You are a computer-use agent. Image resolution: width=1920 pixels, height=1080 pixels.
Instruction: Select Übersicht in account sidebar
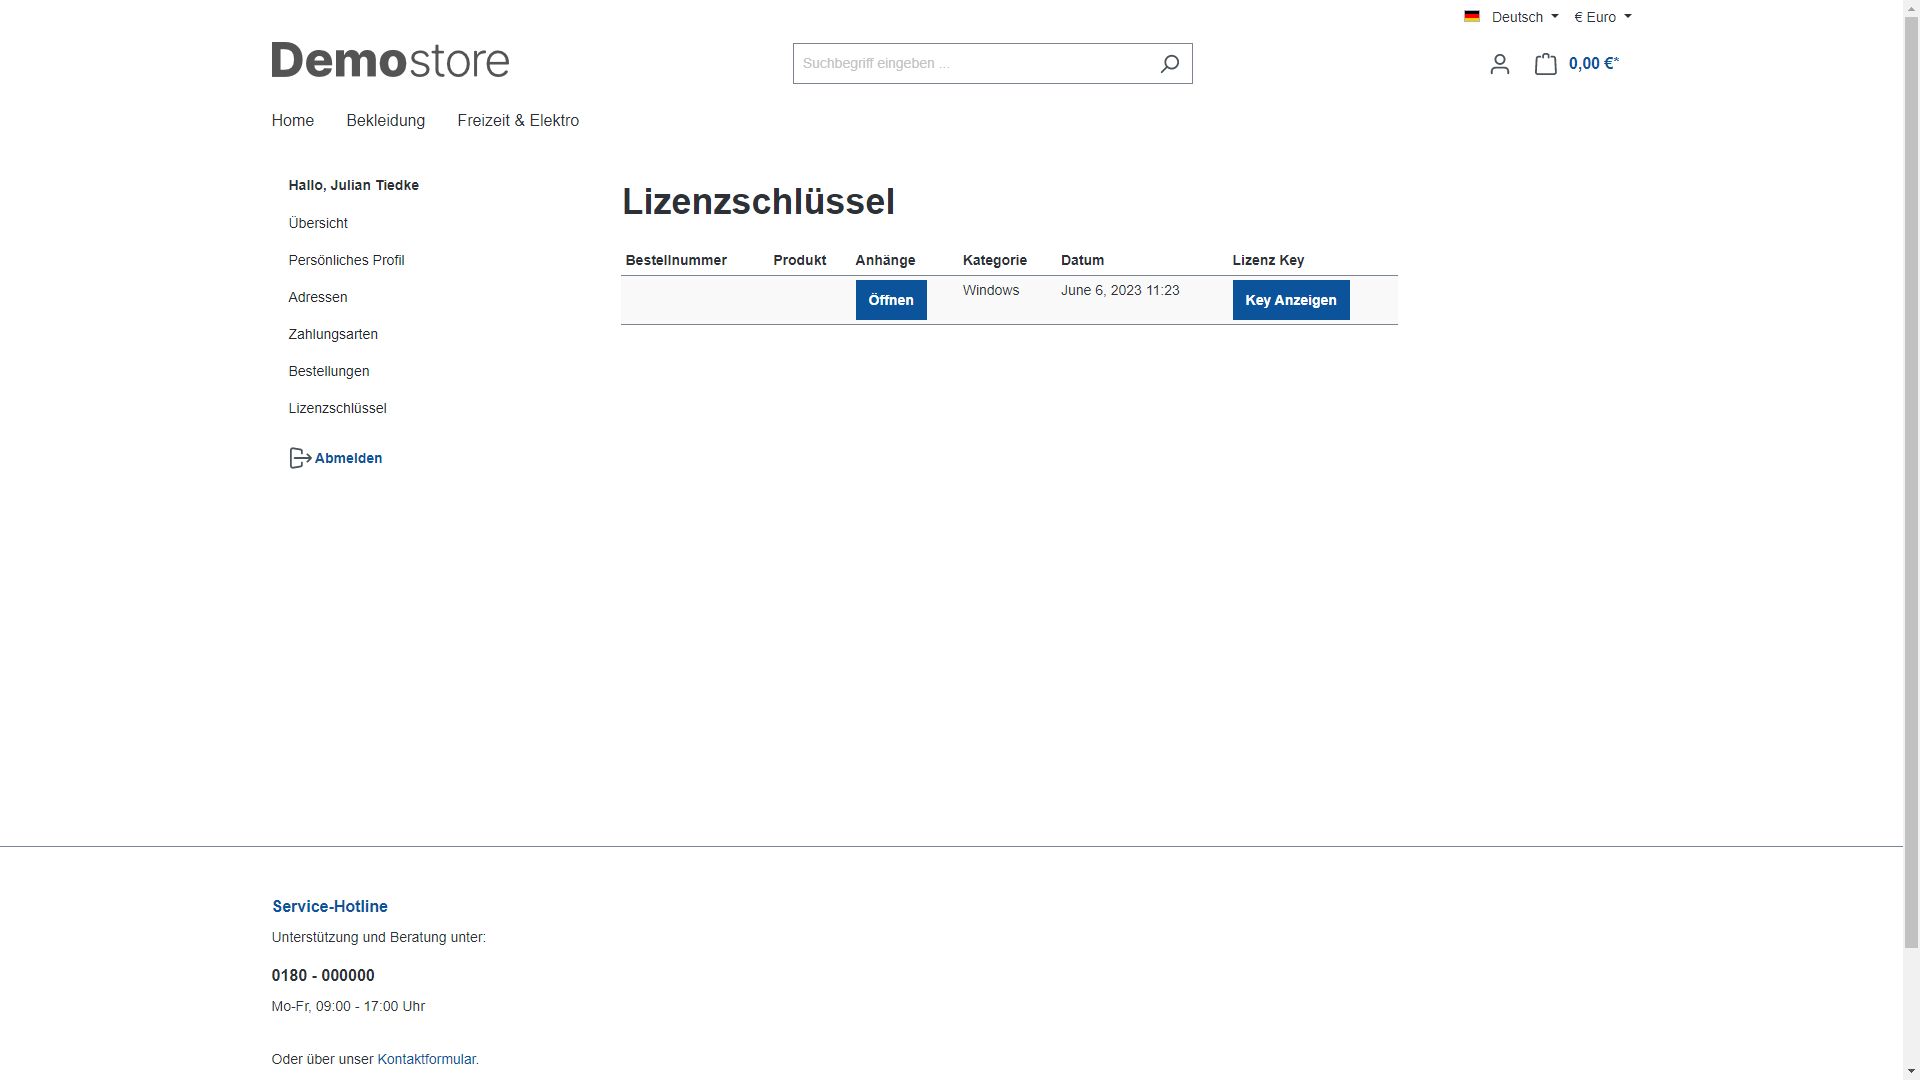(318, 223)
